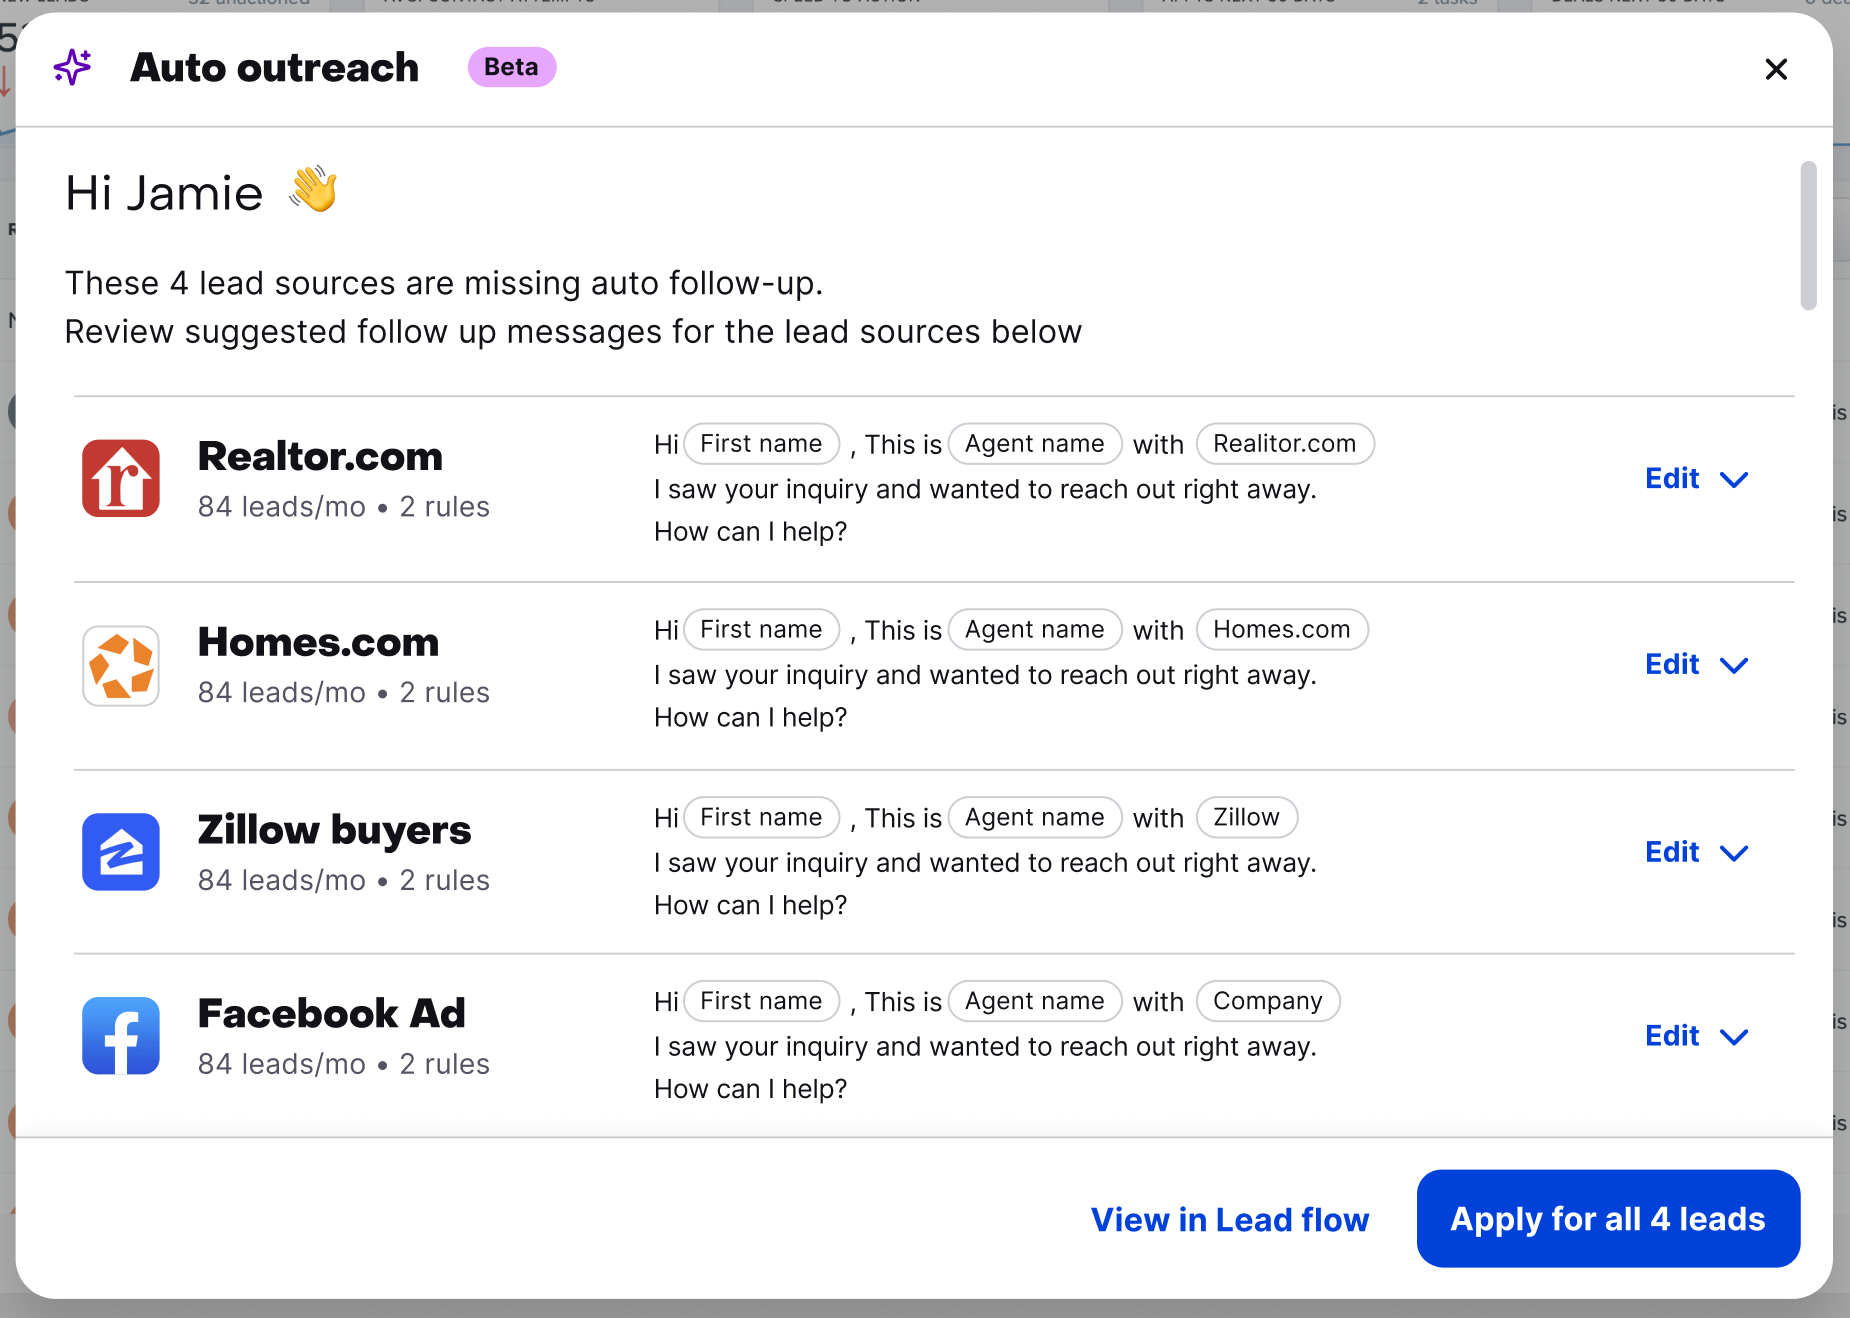Edit the Zillow buyers follow-up message
The image size is (1850, 1318).
coord(1672,852)
